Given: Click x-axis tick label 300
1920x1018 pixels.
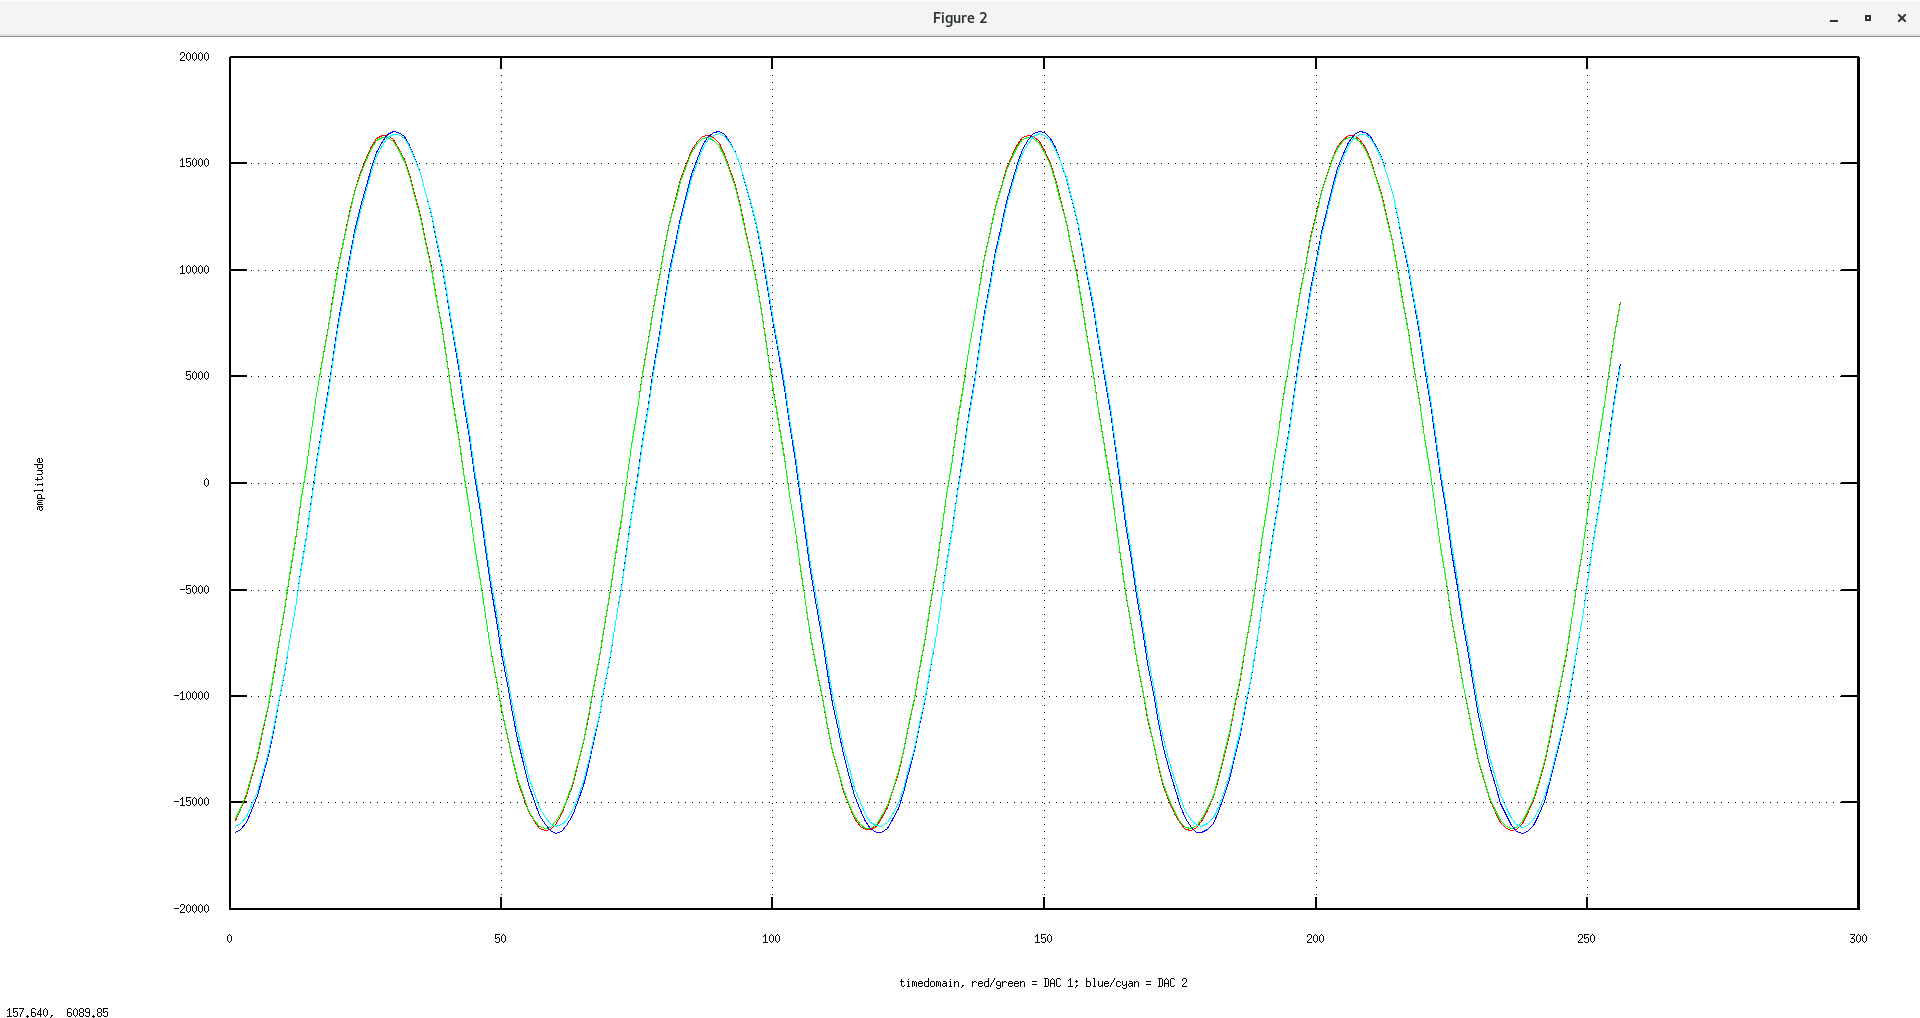Looking at the screenshot, I should (x=1858, y=939).
